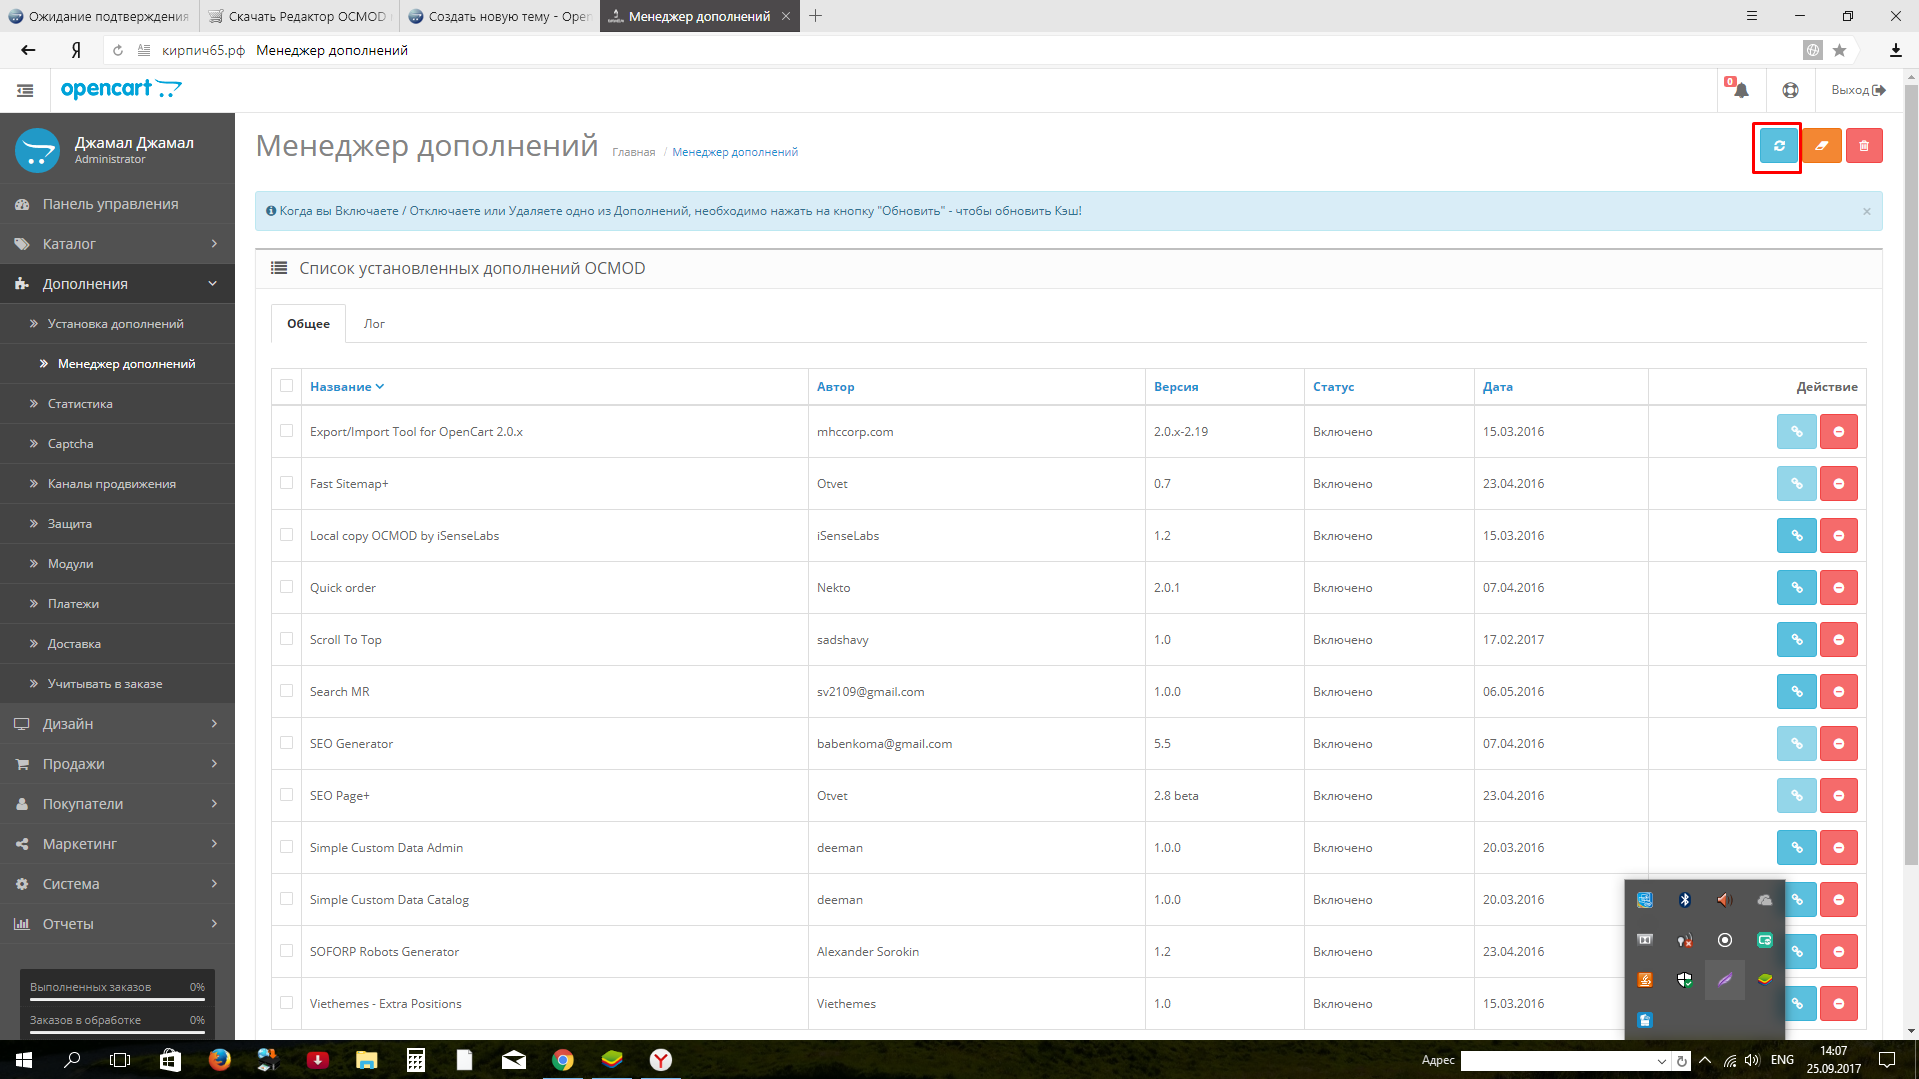Click the Выход logout link
The height and width of the screenshot is (1079, 1919).
[x=1857, y=90]
